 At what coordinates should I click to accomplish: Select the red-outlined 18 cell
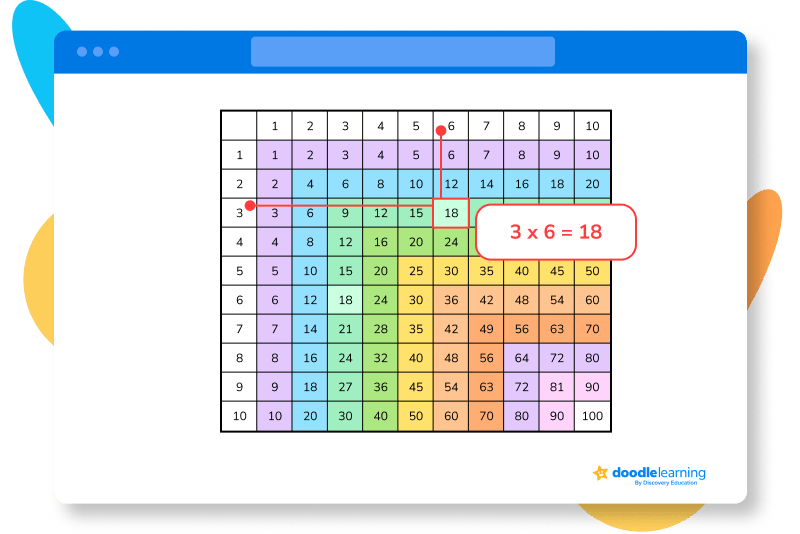click(x=451, y=213)
